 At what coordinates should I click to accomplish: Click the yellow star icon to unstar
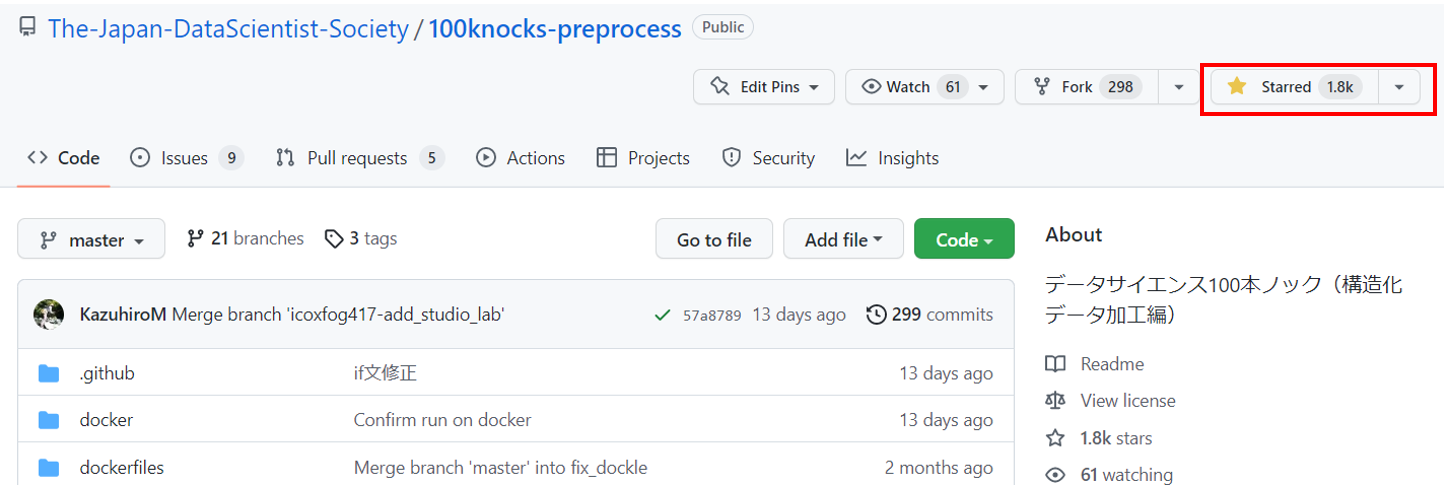1237,87
